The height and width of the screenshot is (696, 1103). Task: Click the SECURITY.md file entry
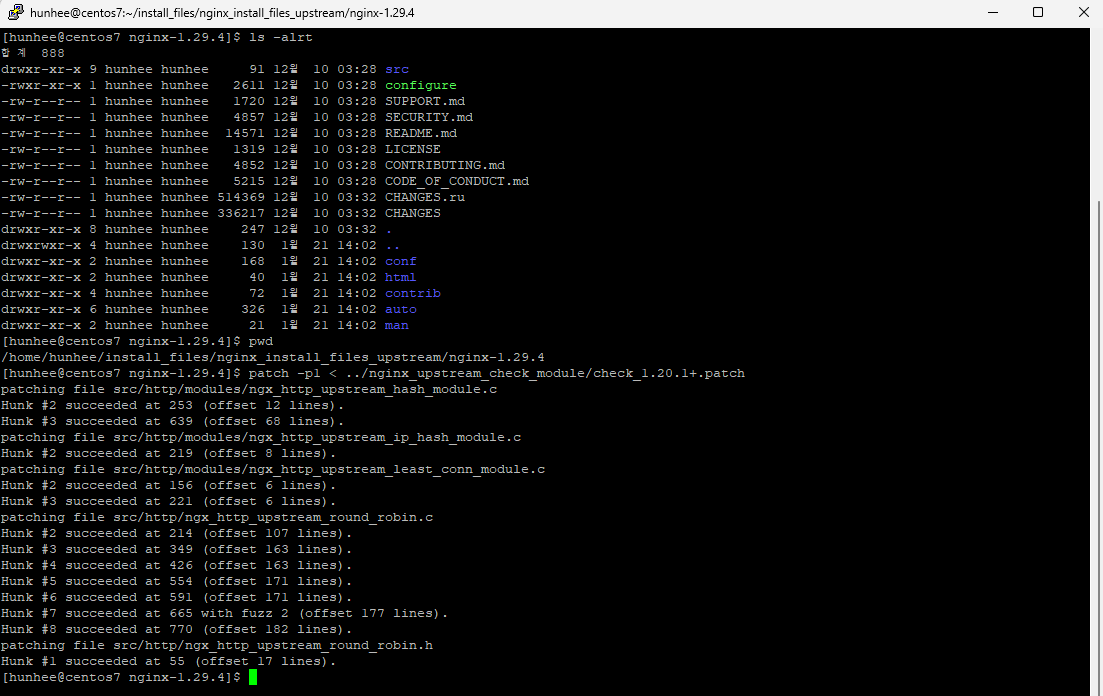(424, 116)
